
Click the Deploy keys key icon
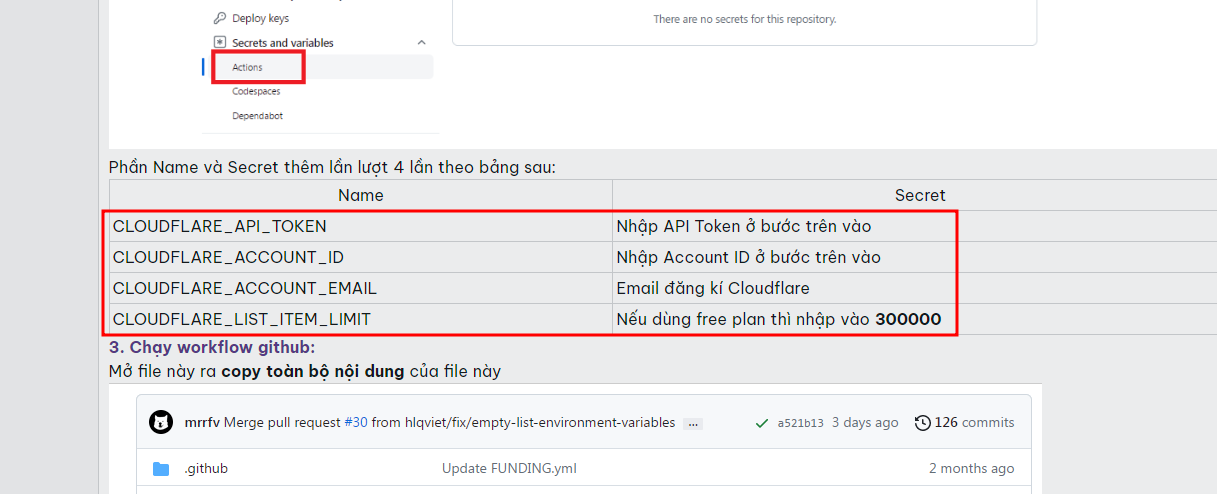(220, 18)
